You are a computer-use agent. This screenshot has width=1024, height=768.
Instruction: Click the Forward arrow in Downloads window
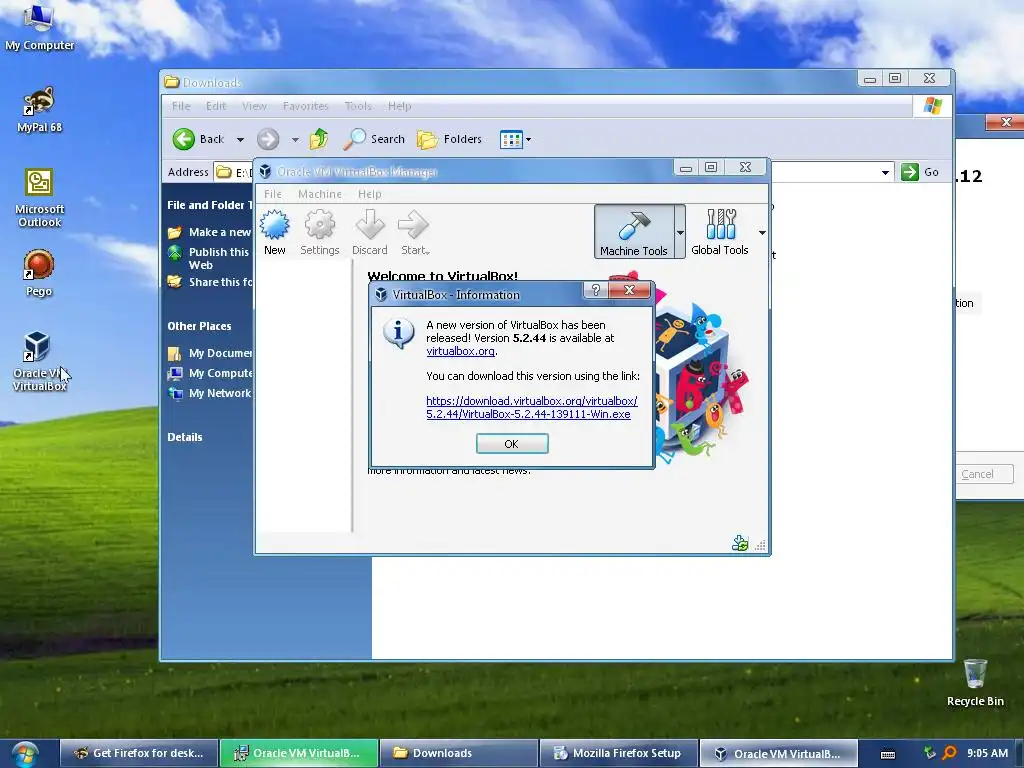(x=268, y=139)
